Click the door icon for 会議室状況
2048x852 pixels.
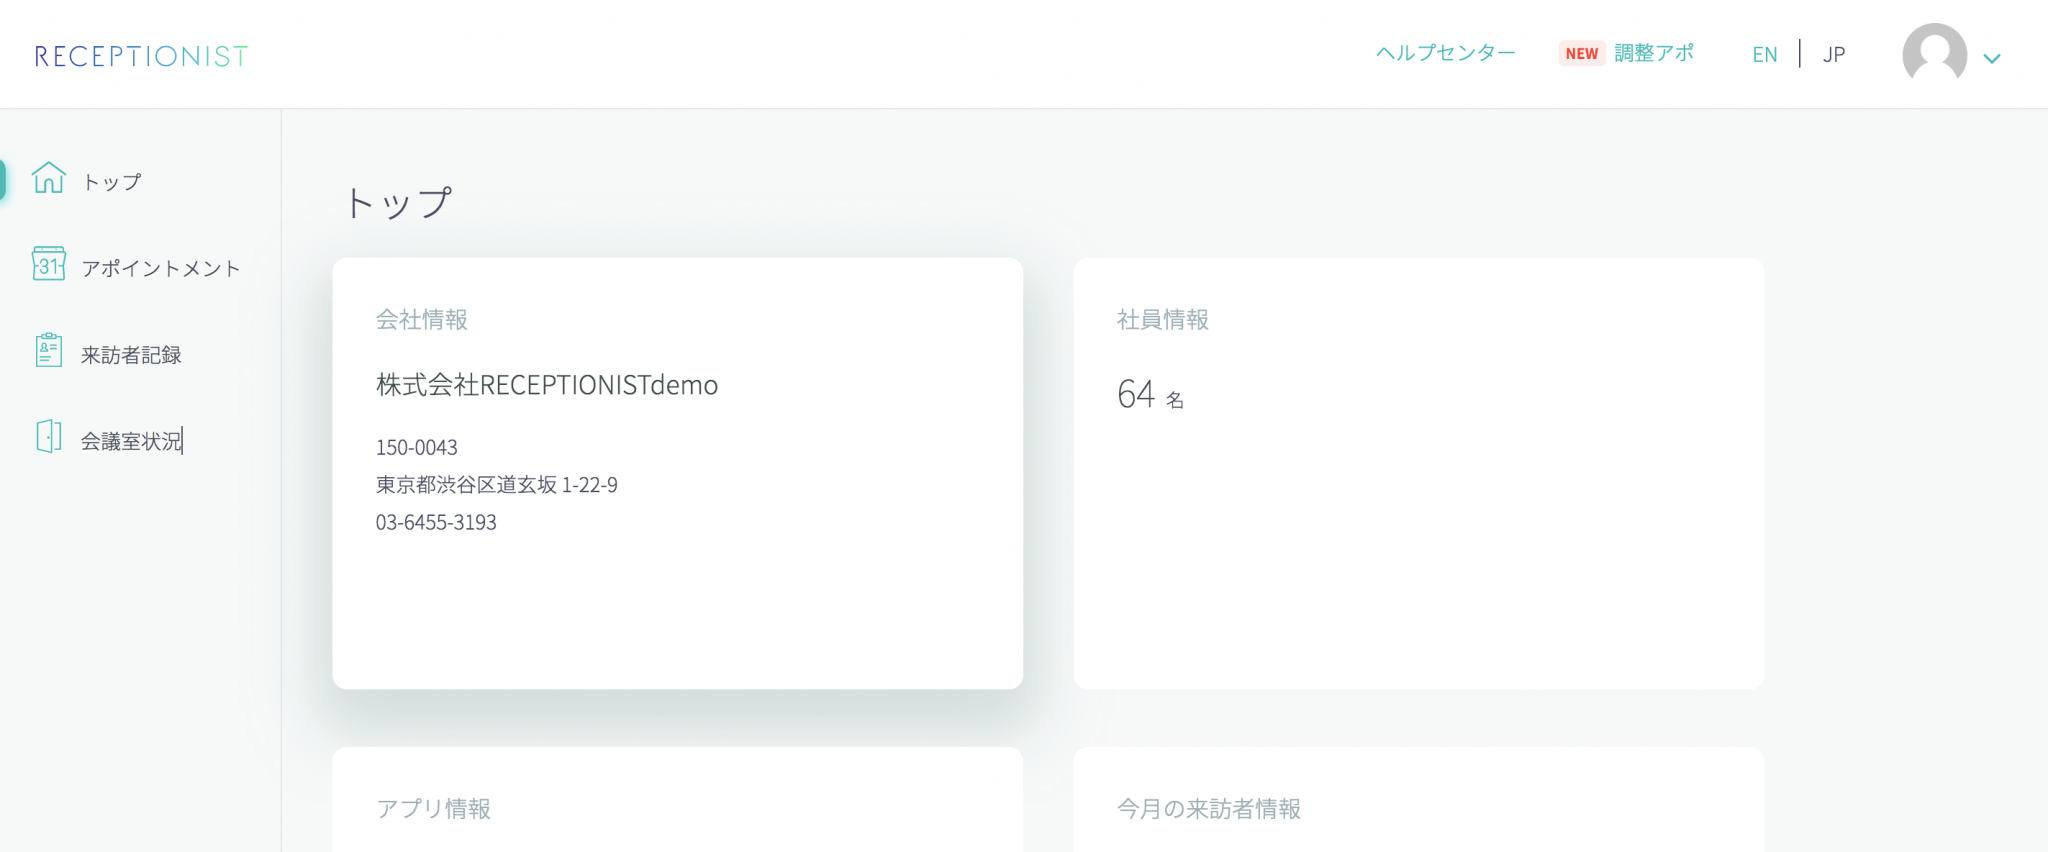pos(48,437)
